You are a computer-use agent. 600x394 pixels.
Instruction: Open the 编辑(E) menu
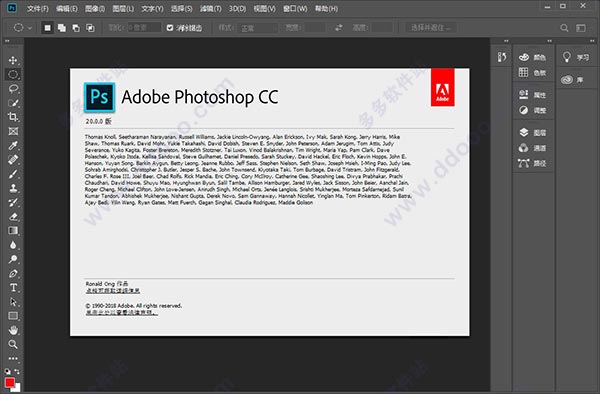click(67, 8)
